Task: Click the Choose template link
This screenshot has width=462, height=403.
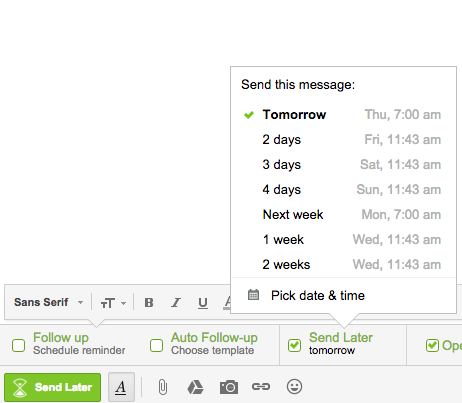Action: coord(212,350)
